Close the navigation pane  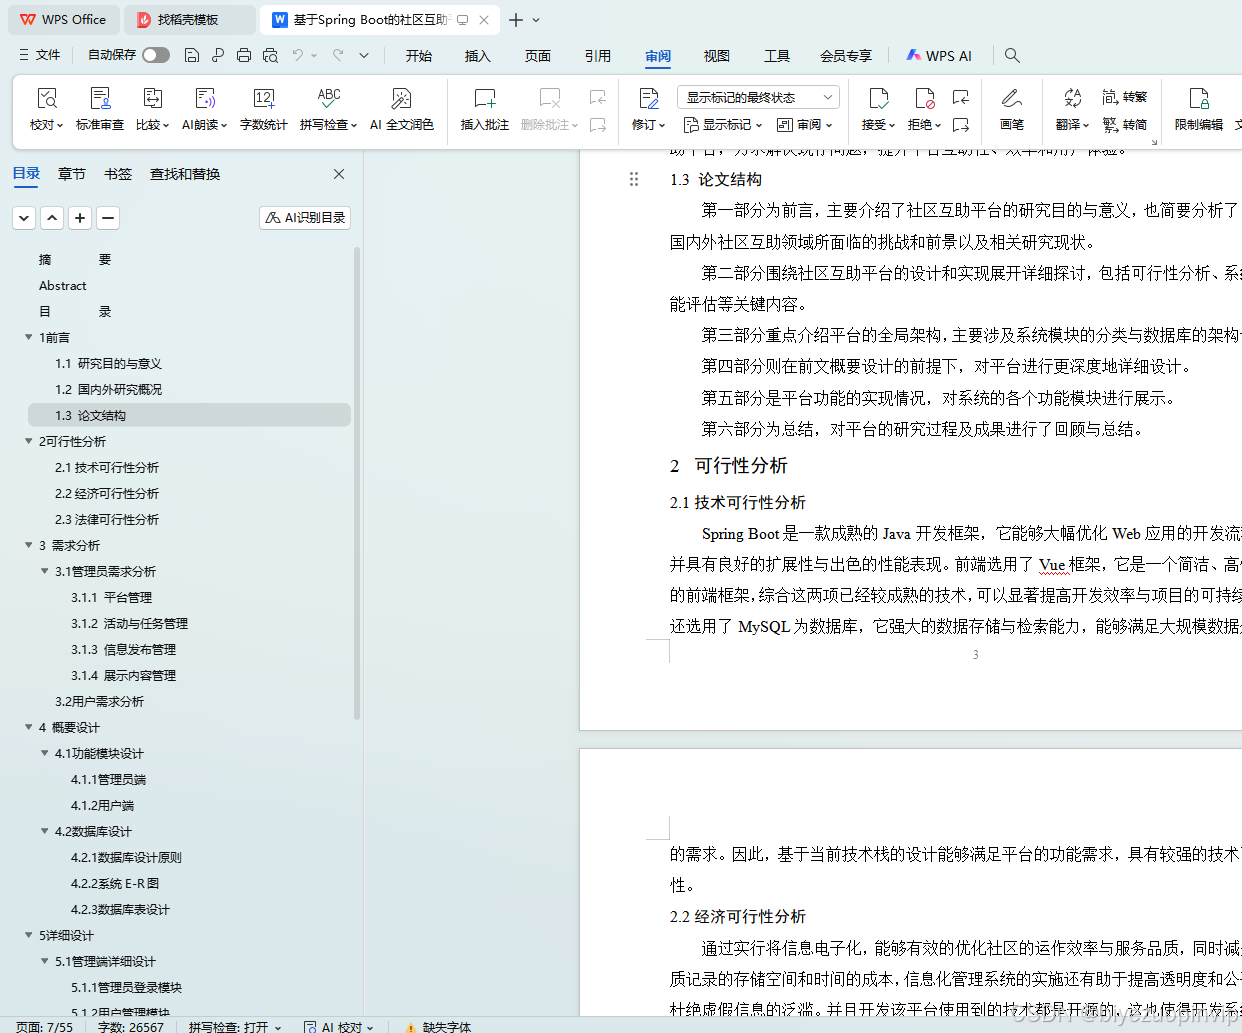[339, 174]
